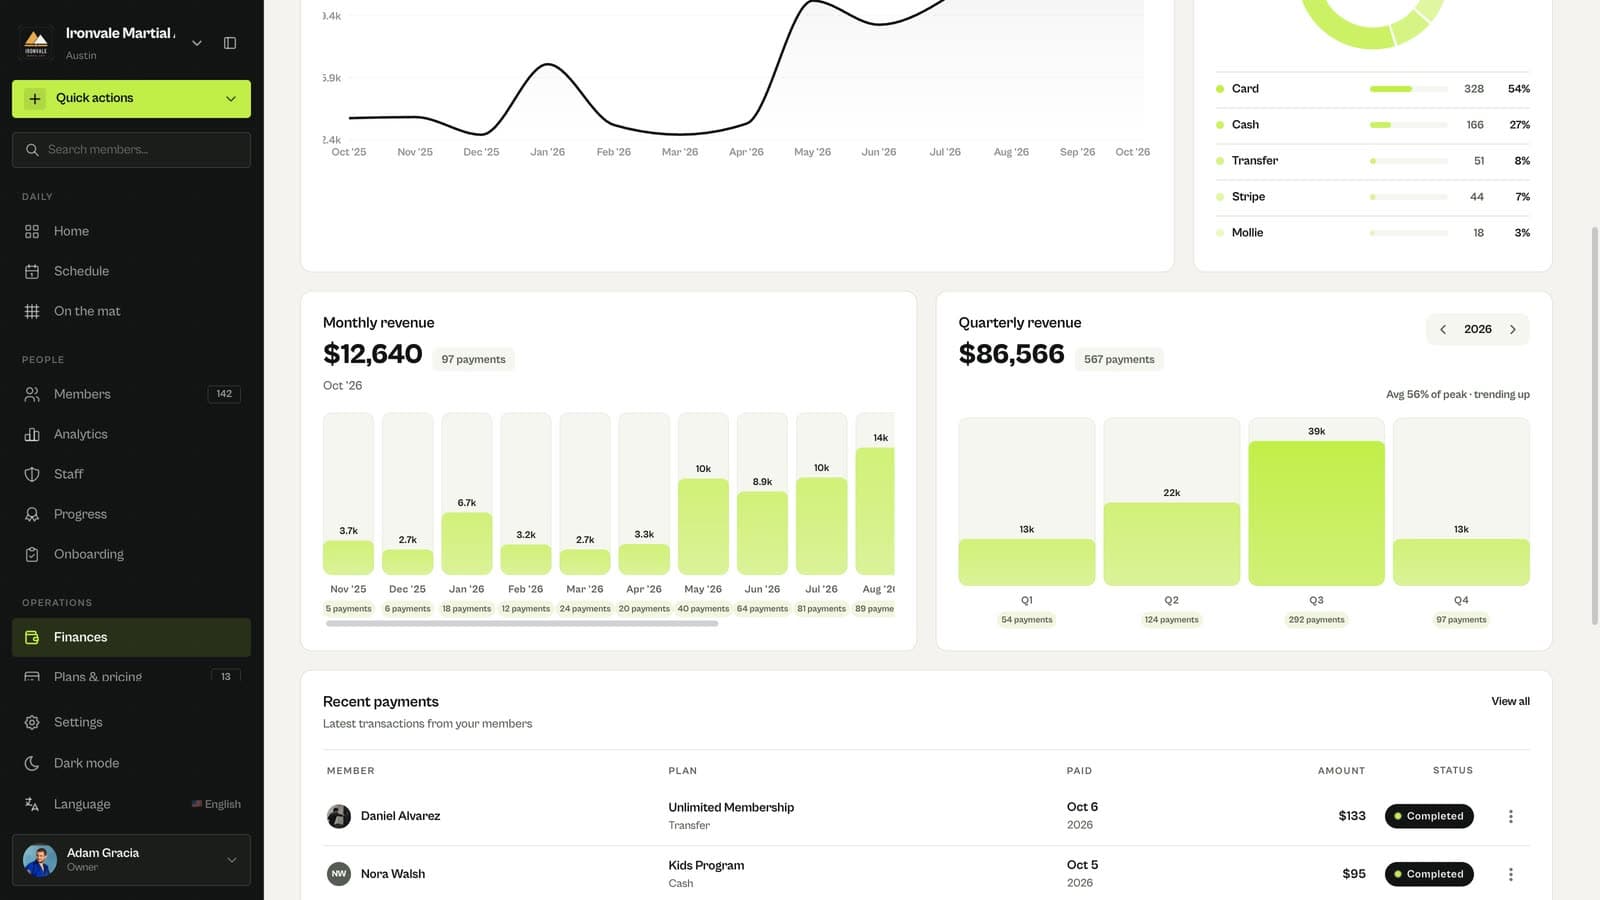Click the Q3 quarterly revenue bar
The image size is (1600, 900).
pos(1316,513)
